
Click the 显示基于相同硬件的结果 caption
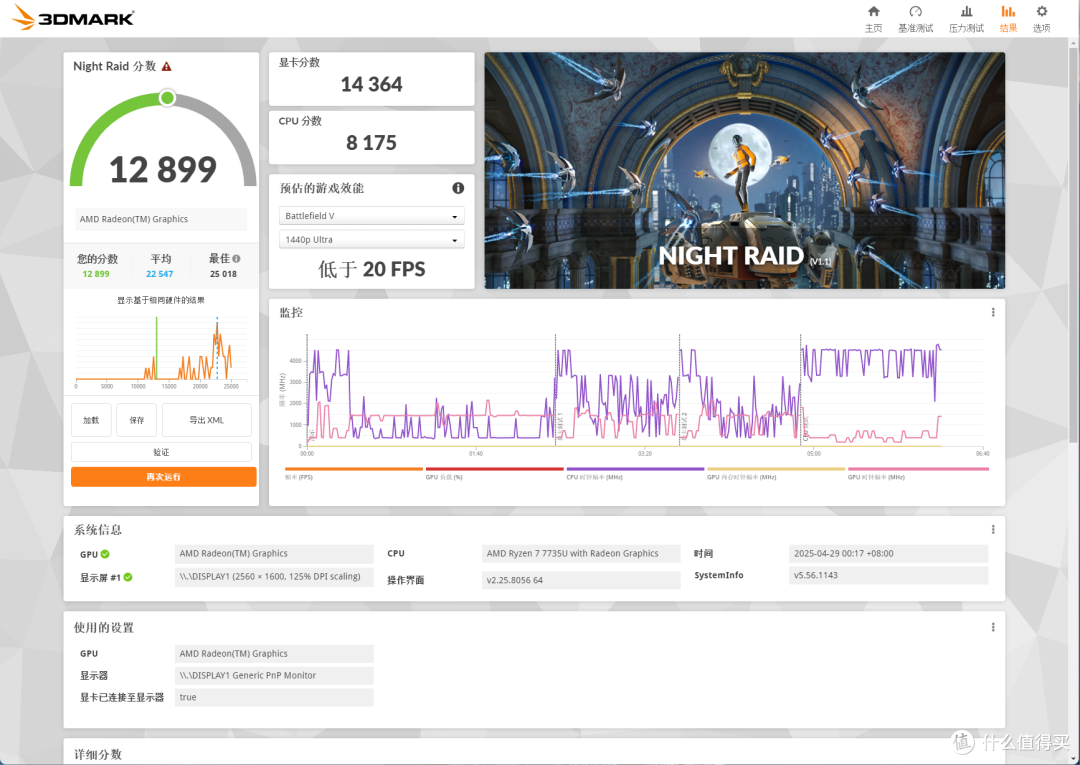(160, 300)
